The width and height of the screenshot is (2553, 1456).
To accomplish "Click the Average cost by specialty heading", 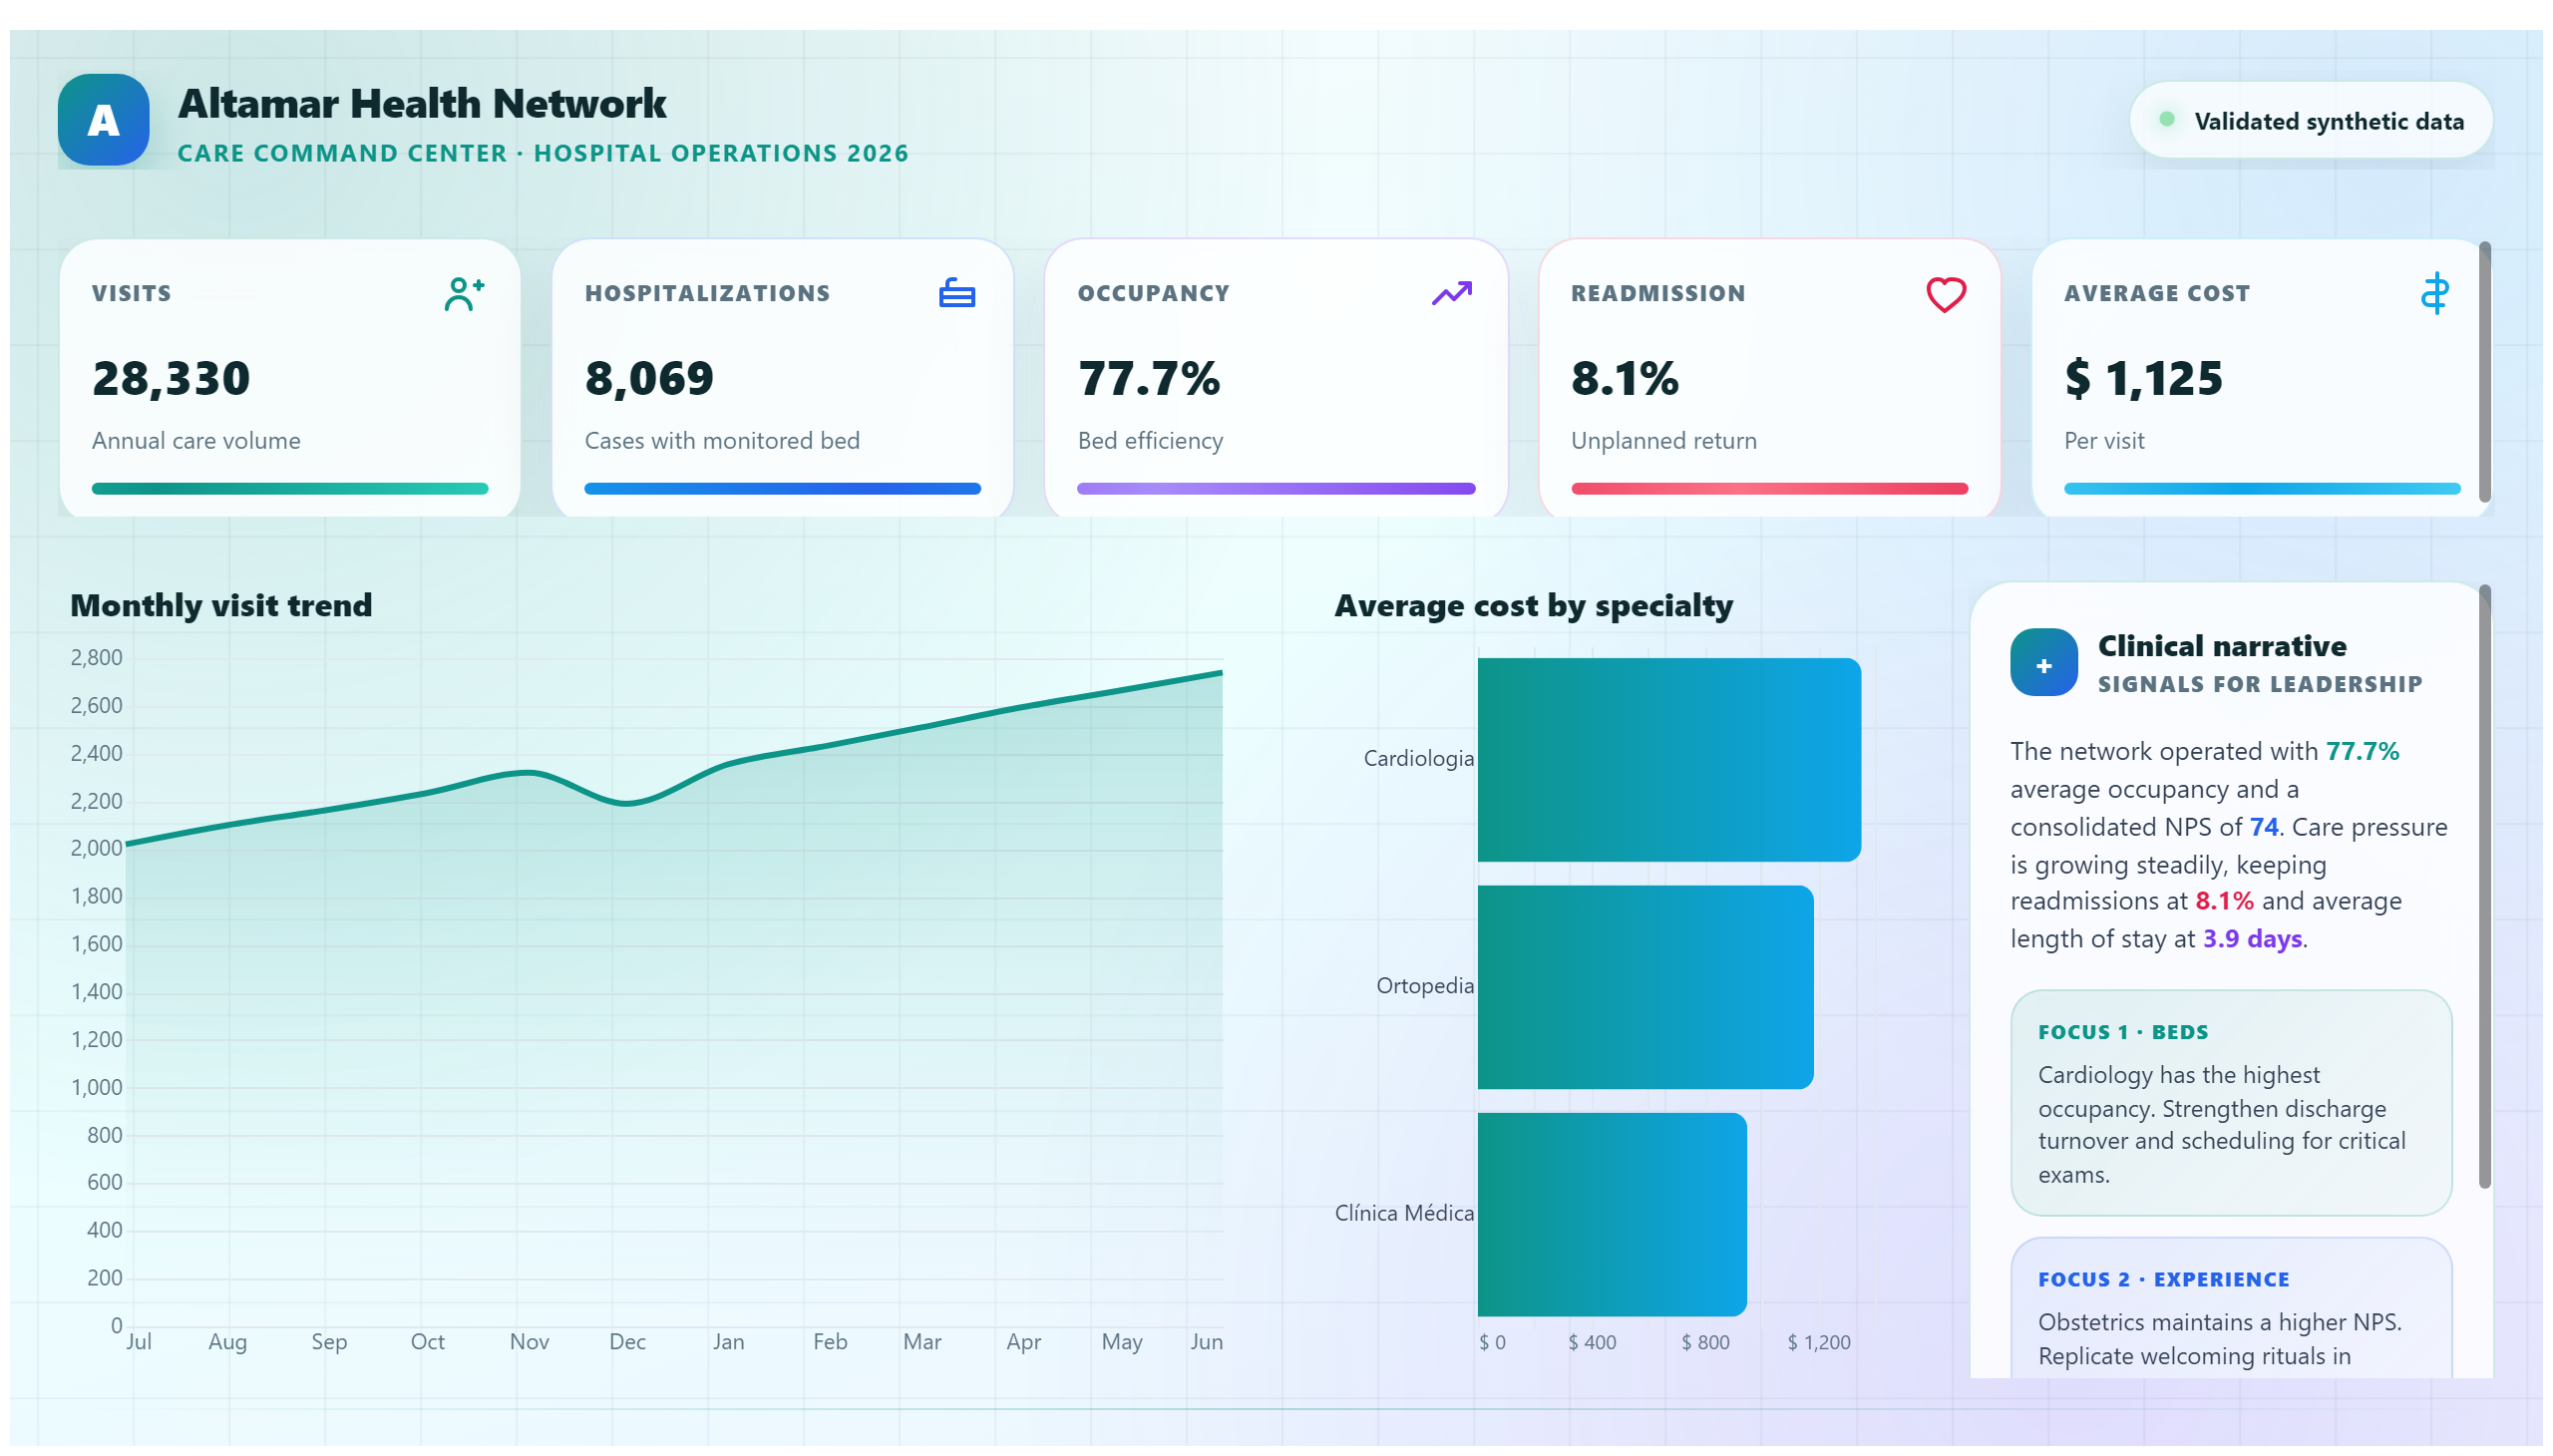I will click(1533, 604).
